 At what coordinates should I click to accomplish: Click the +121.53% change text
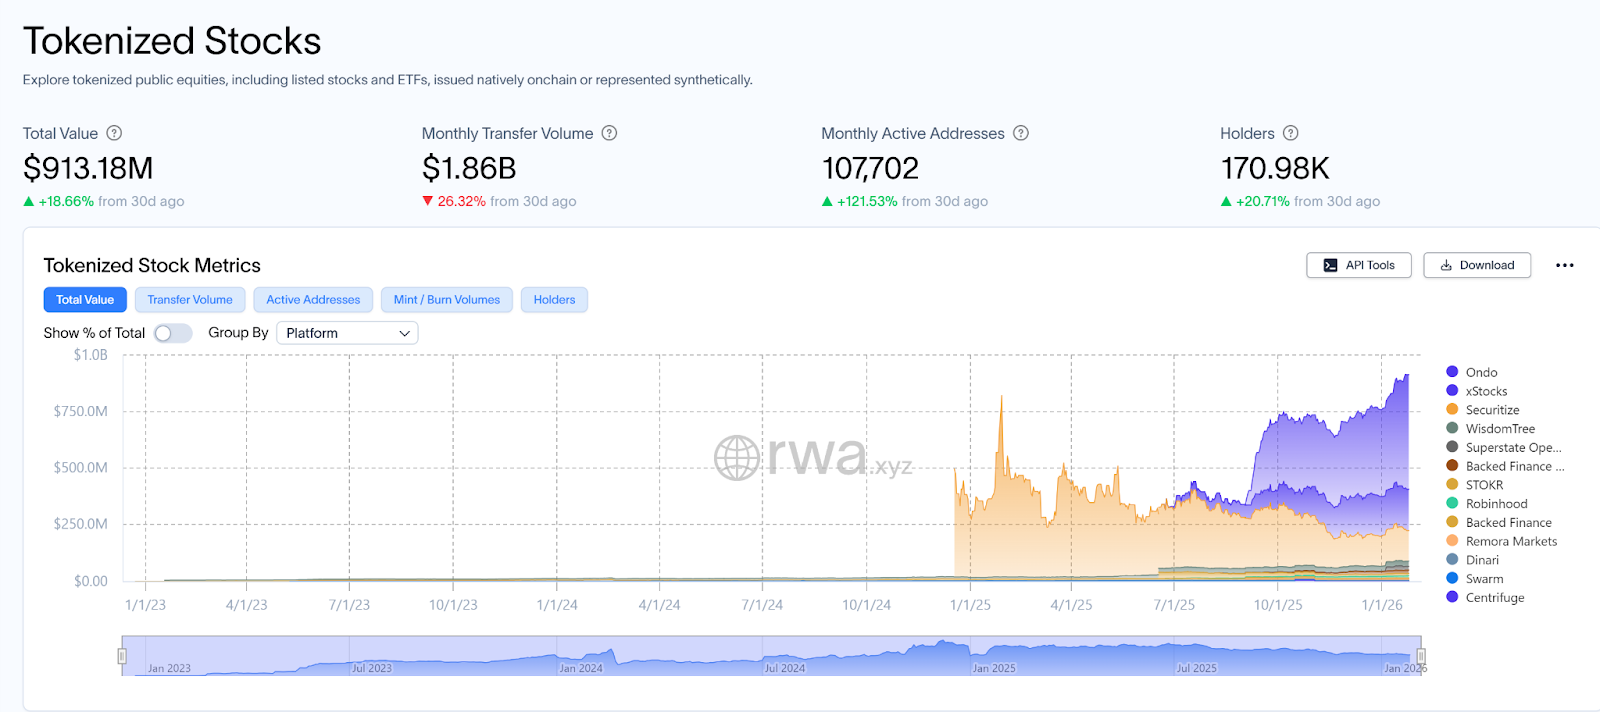point(867,201)
